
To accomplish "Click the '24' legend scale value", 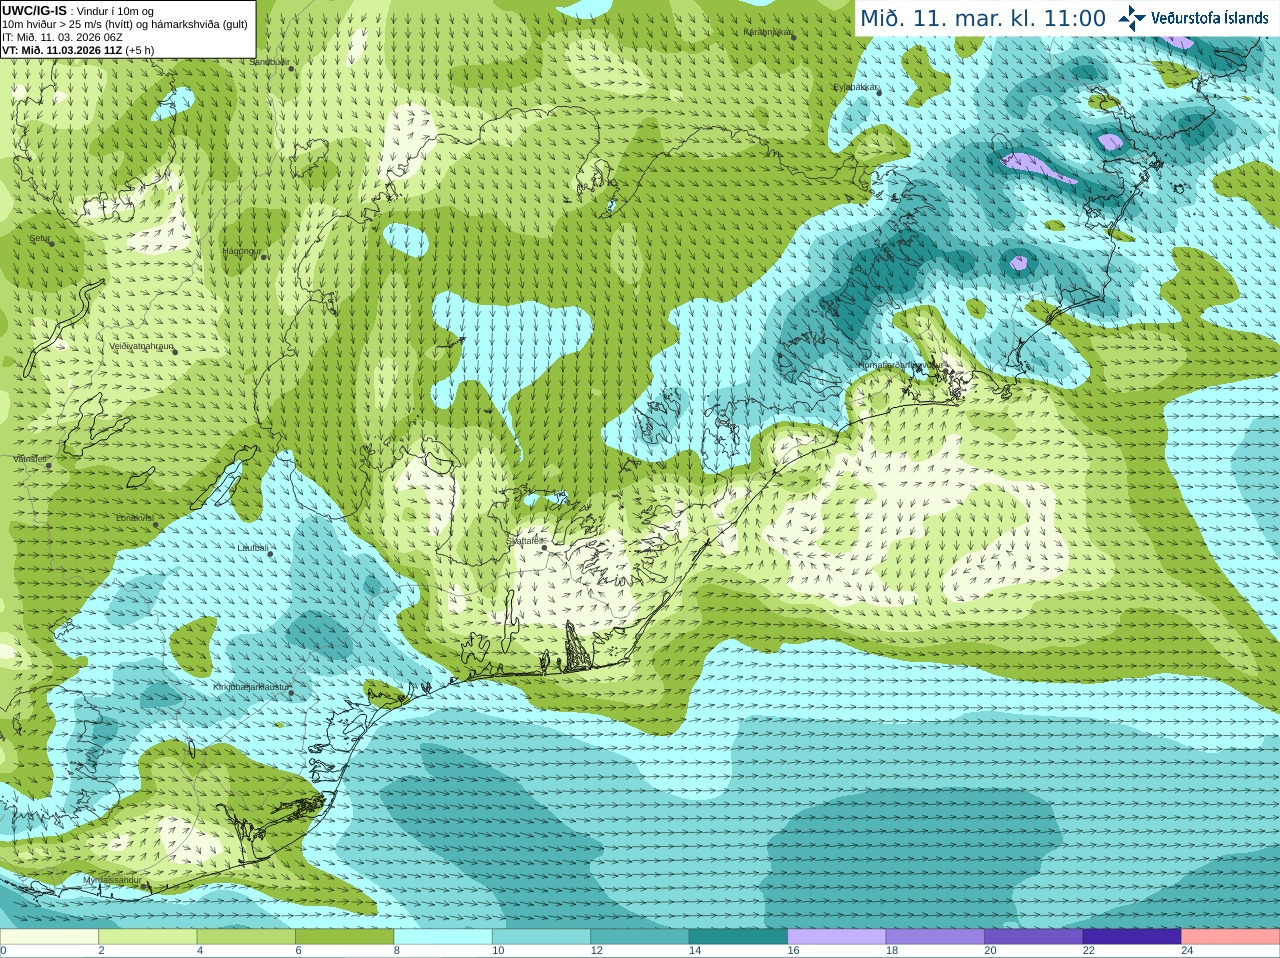I will [1188, 951].
